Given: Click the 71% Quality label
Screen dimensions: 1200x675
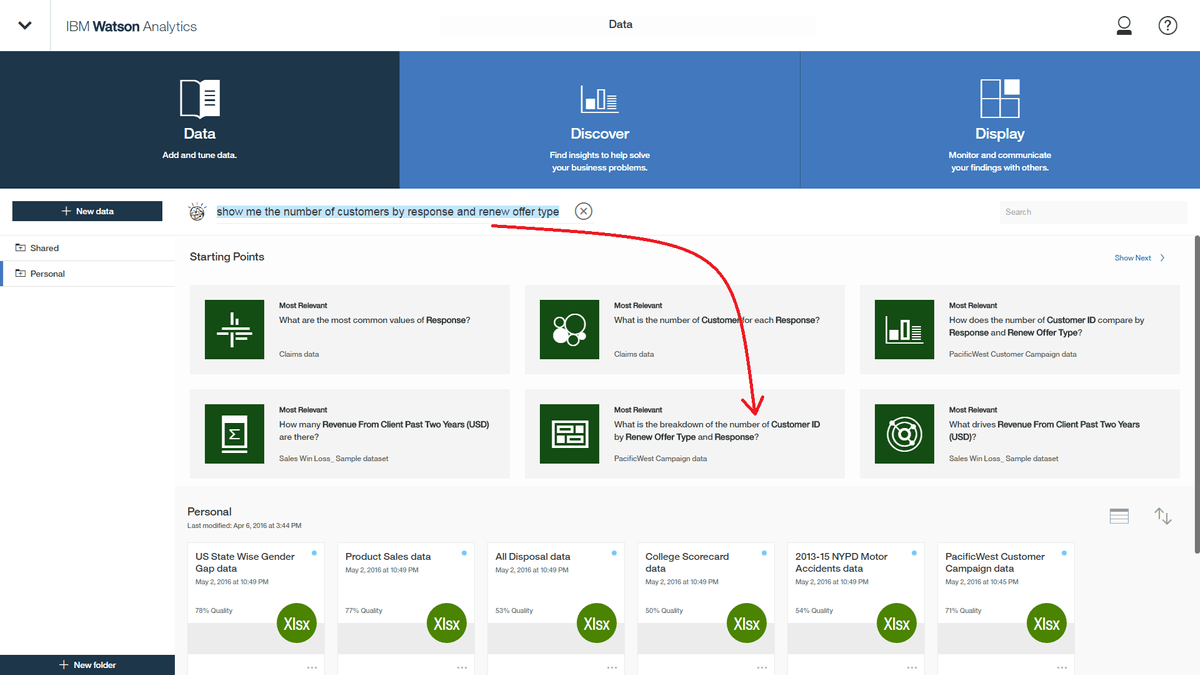Looking at the screenshot, I should click(964, 611).
